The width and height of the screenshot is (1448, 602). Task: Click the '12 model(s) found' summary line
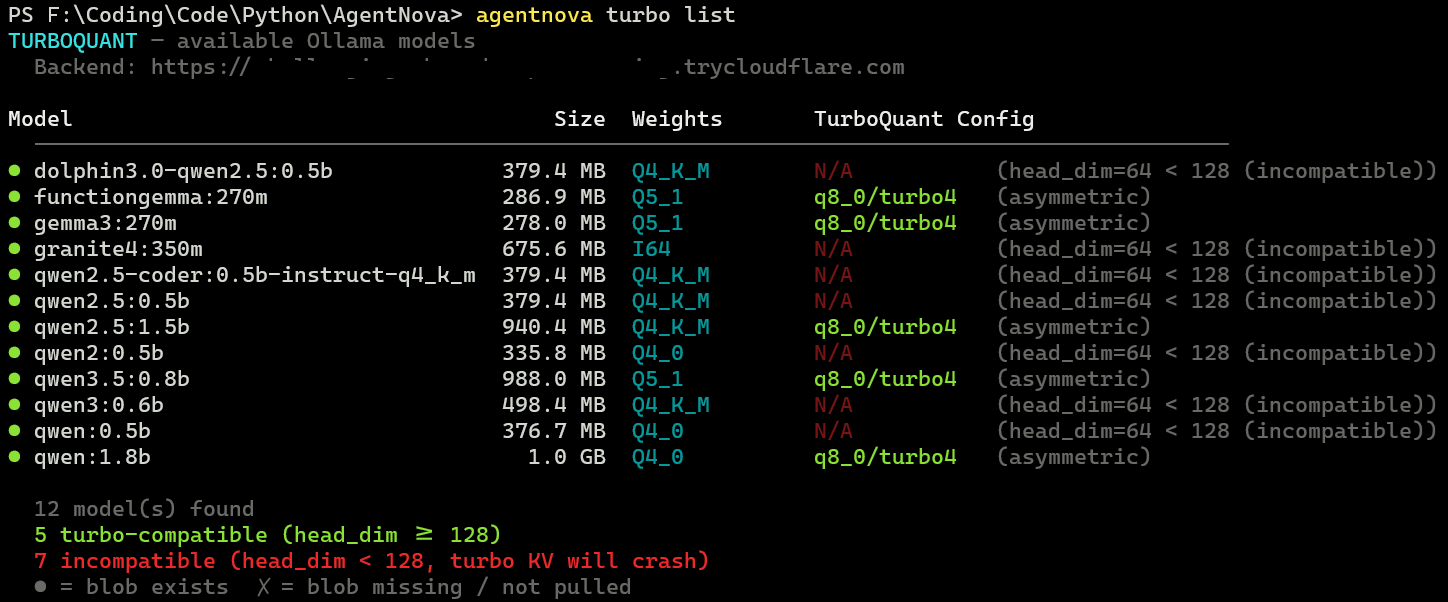[144, 509]
